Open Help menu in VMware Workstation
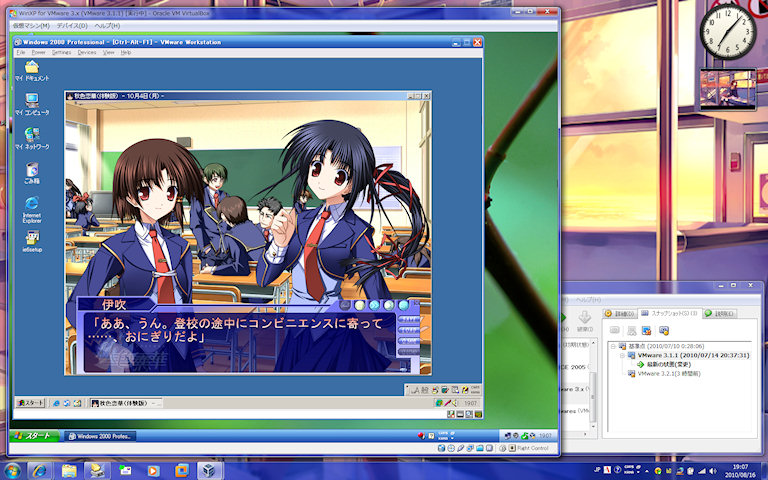The image size is (768, 480). tap(126, 52)
